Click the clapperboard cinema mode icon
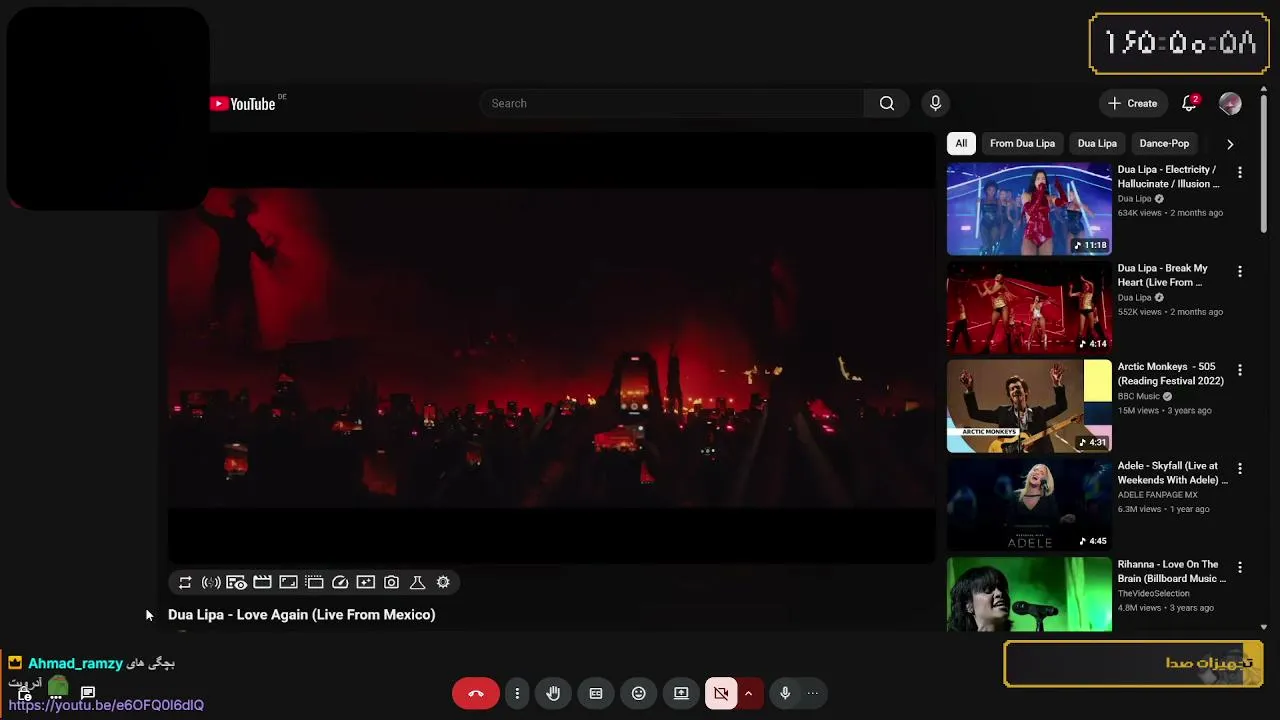Viewport: 1280px width, 720px height. pos(262,582)
